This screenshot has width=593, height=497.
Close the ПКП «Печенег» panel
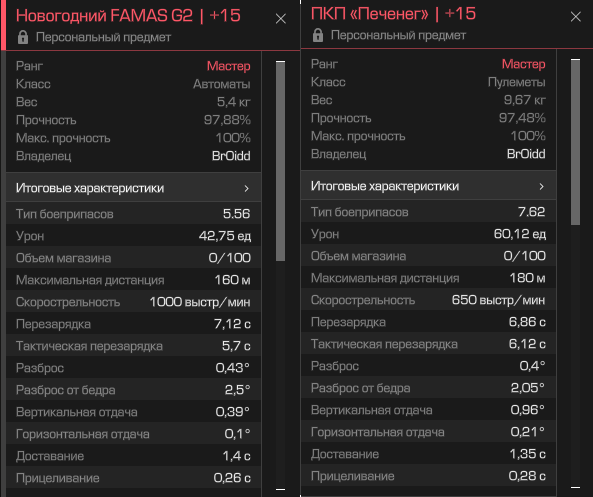(576, 17)
